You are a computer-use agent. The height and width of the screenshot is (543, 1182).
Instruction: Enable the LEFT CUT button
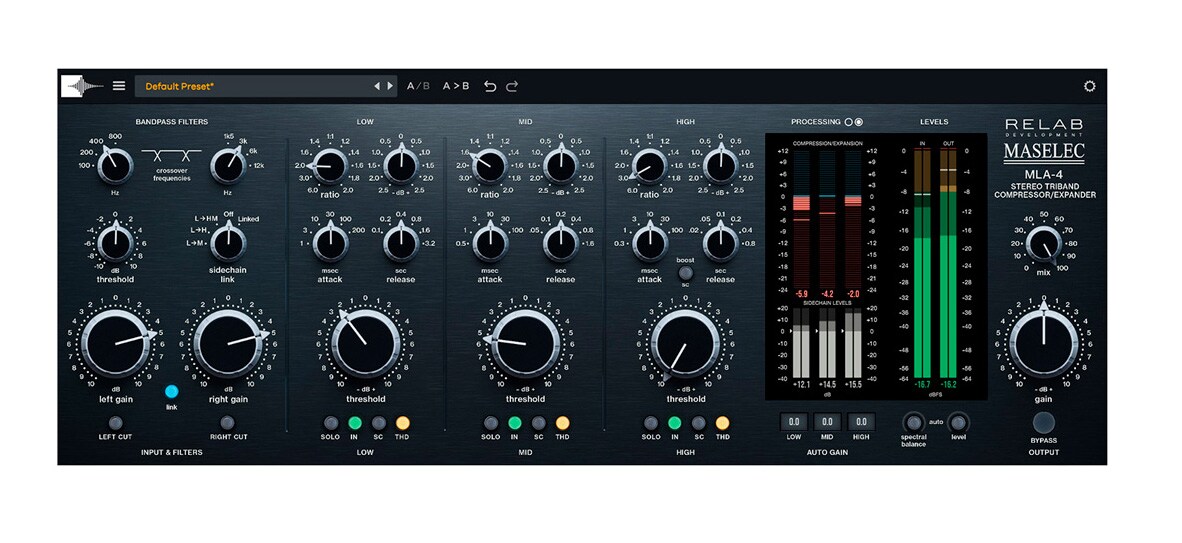[115, 423]
